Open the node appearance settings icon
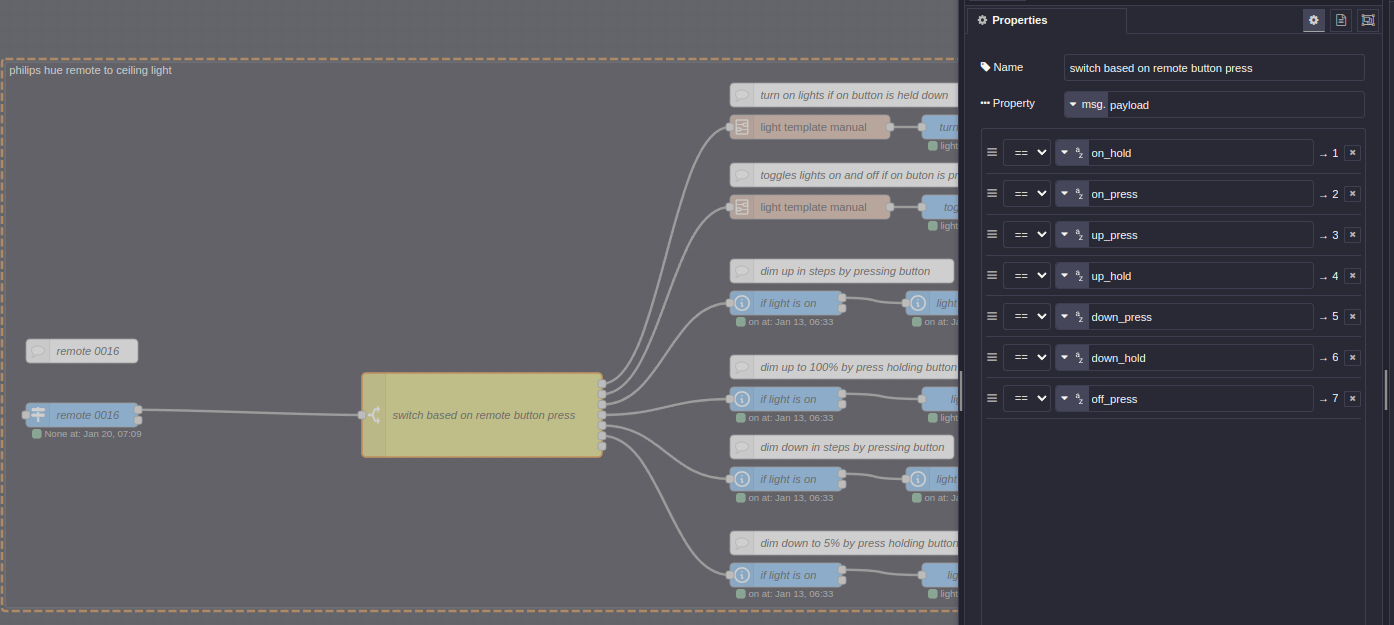Viewport: 1394px width, 625px height. [x=1367, y=20]
